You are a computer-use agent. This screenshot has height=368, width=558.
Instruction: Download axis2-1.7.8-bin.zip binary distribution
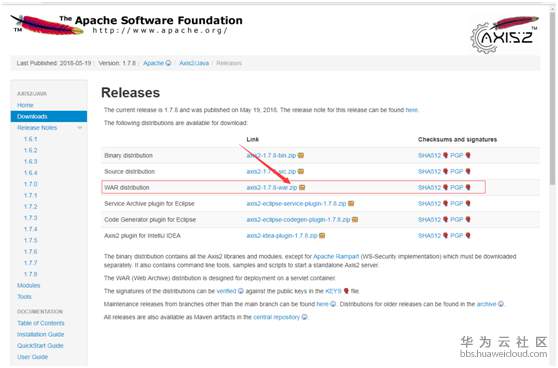pos(271,156)
